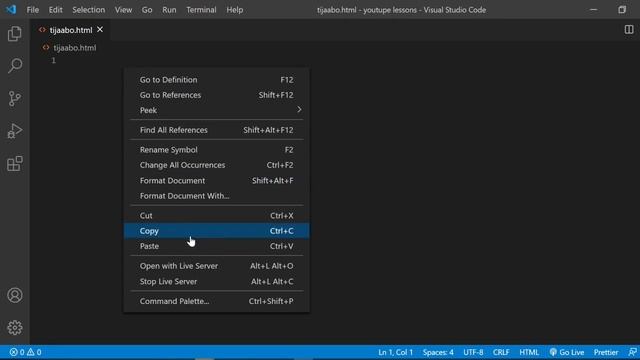Choose Cut from context menu
The width and height of the screenshot is (640, 360).
coord(216,216)
